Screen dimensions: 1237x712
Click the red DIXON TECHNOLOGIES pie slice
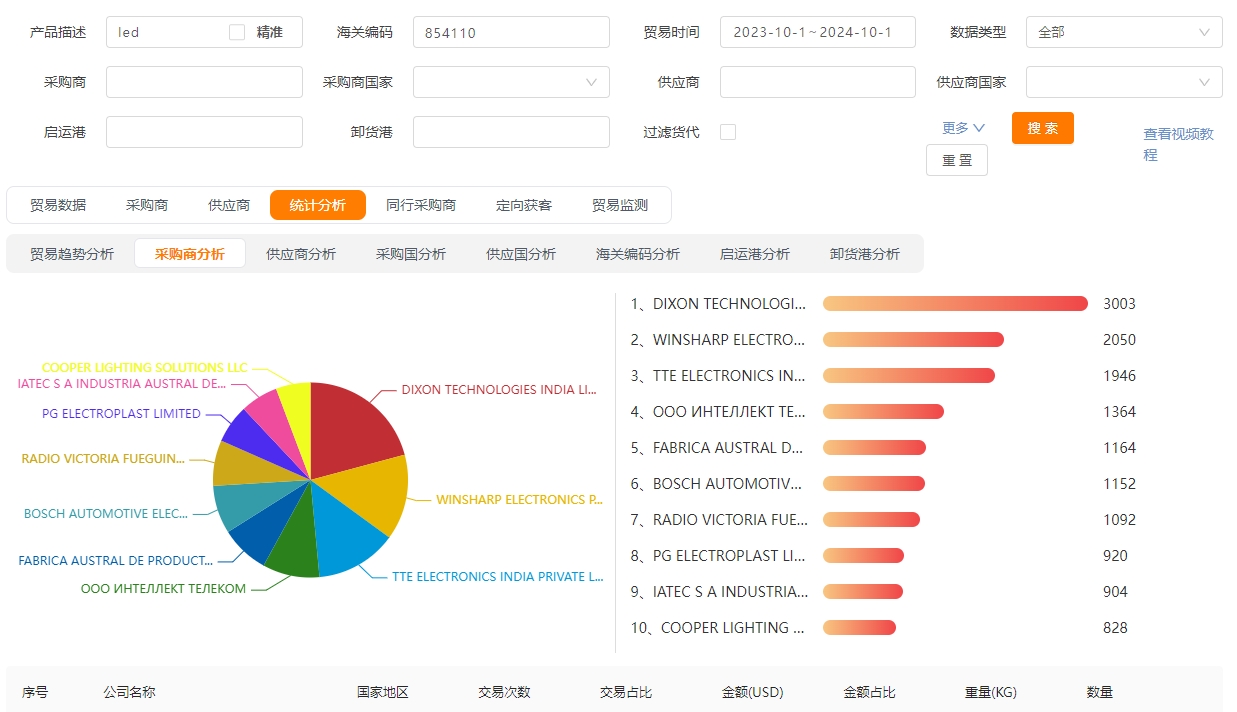point(352,428)
